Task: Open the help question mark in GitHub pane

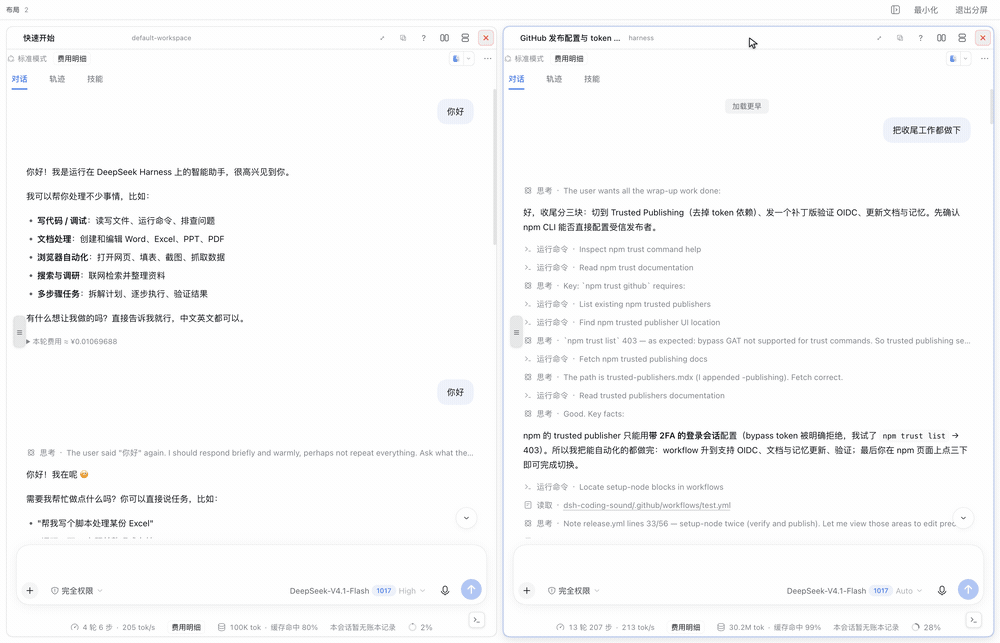Action: point(920,38)
